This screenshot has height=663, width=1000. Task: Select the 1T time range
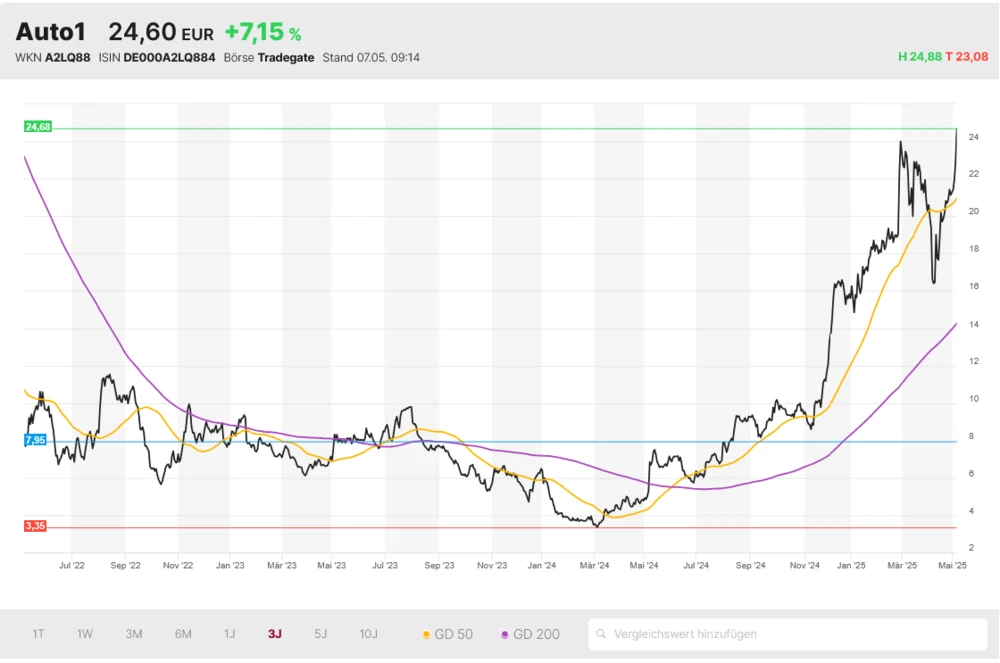point(38,634)
